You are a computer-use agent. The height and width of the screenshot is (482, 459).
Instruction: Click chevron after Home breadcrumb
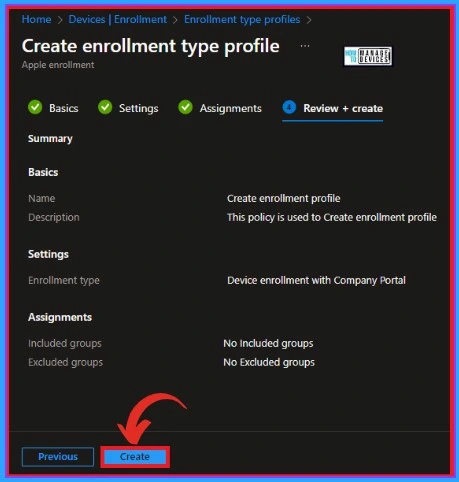[60, 20]
